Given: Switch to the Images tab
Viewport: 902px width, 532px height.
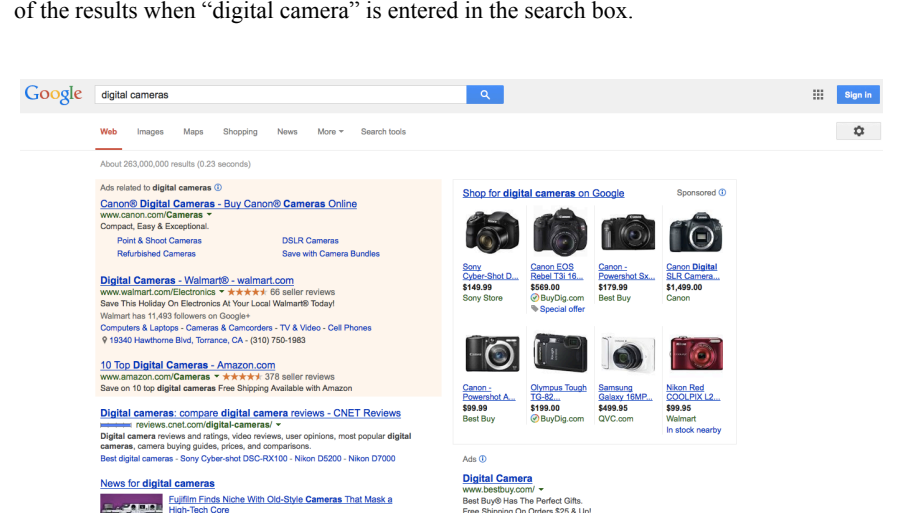Looking at the screenshot, I should click(x=150, y=132).
